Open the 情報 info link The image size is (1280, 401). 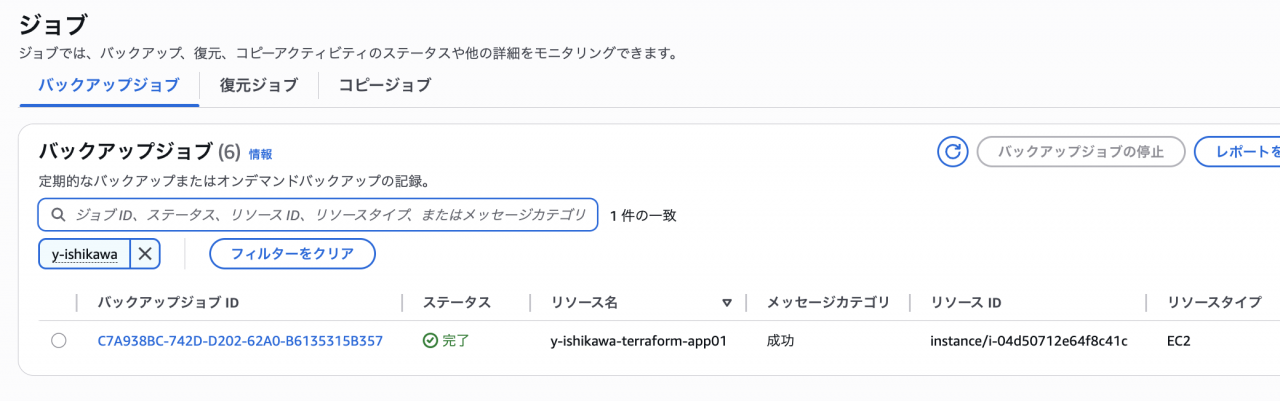coord(260,154)
